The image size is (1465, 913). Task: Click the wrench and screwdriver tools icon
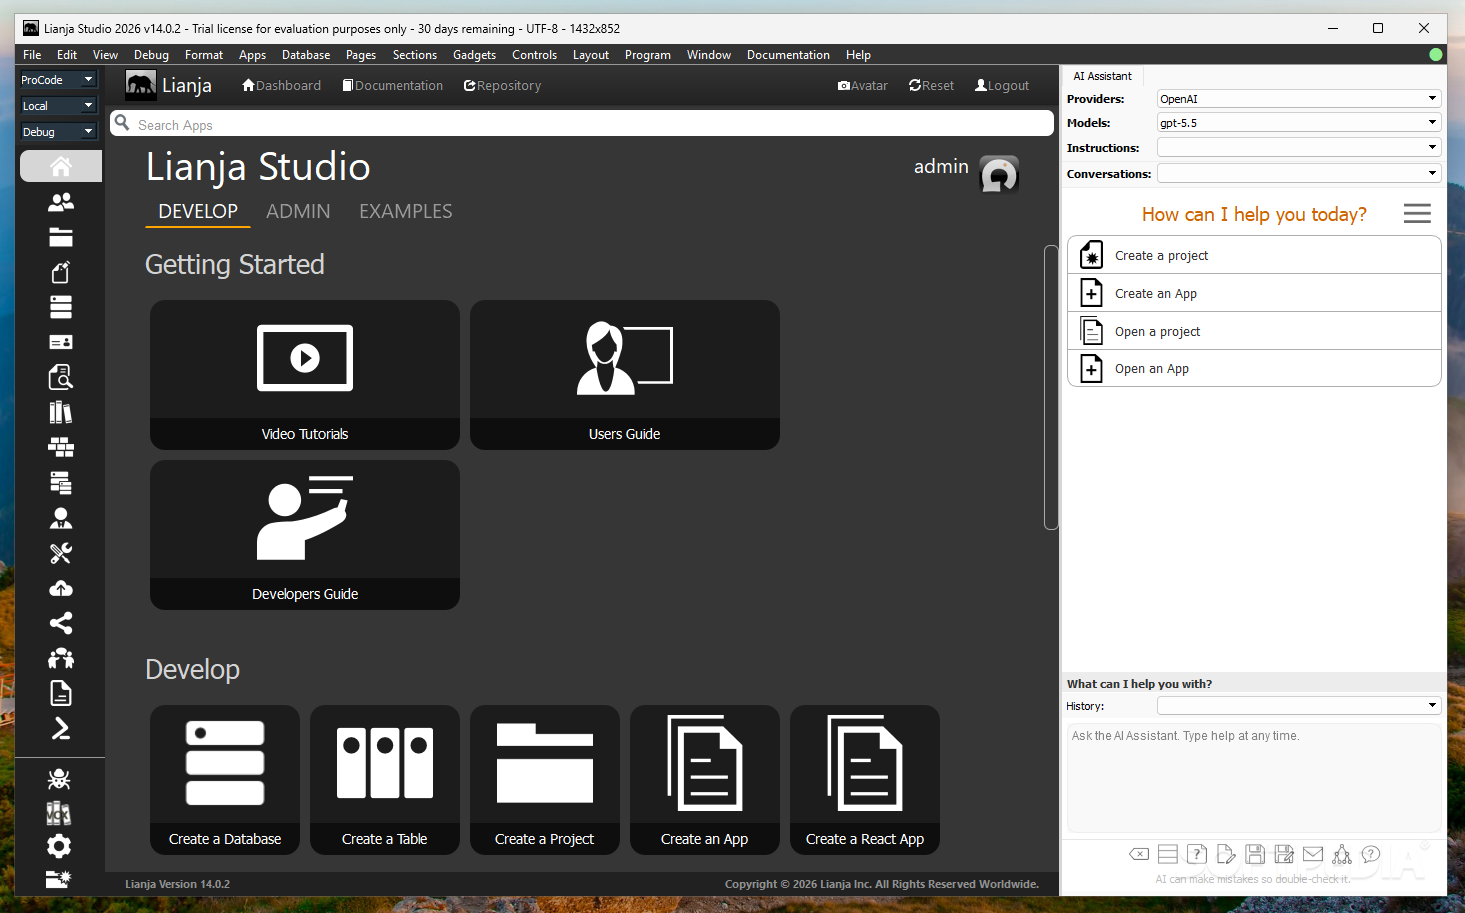pyautogui.click(x=61, y=553)
